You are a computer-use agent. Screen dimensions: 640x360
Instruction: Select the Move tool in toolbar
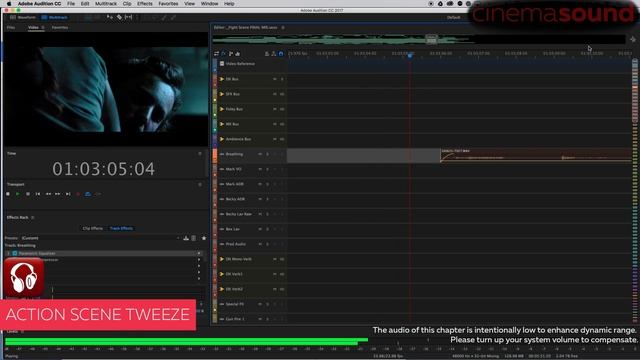(x=110, y=18)
